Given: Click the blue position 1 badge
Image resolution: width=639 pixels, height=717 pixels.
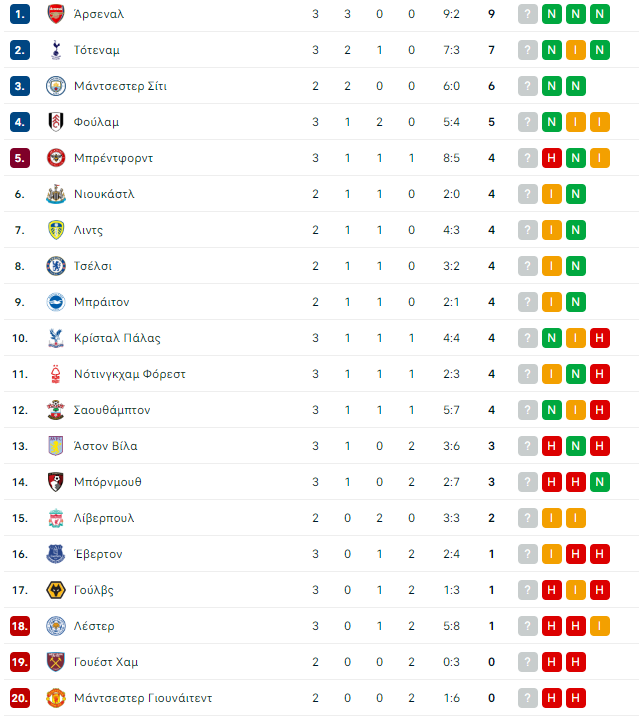Looking at the screenshot, I should coord(20,14).
